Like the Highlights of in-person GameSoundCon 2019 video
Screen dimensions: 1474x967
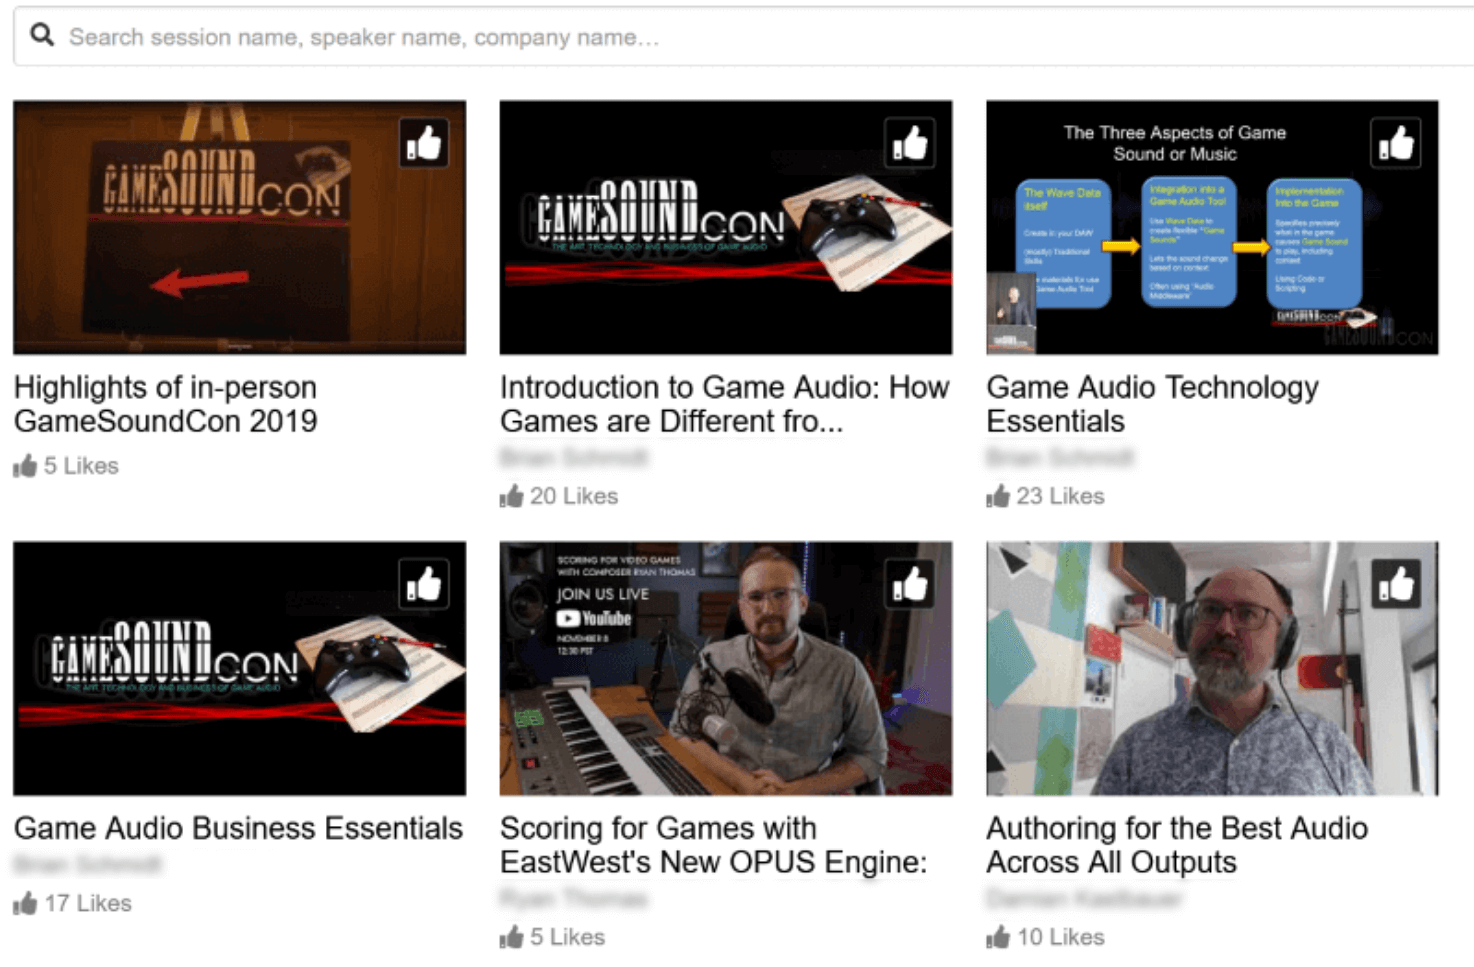tap(424, 142)
